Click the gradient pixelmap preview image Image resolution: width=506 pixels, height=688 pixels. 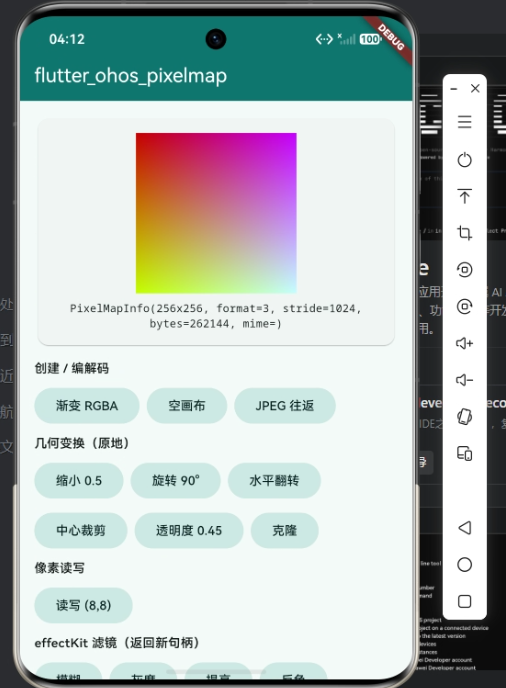coord(216,213)
